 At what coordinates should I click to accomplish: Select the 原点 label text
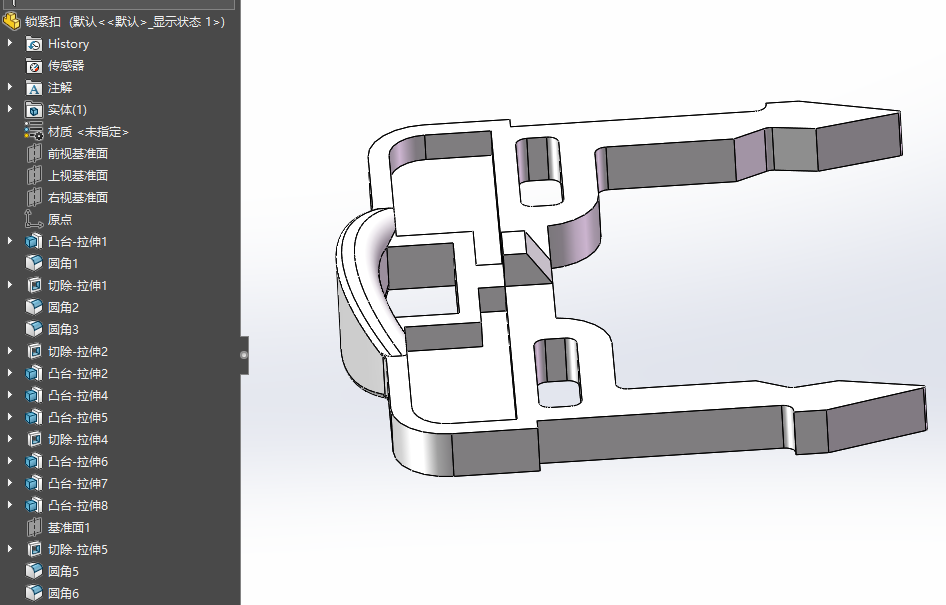pos(60,220)
